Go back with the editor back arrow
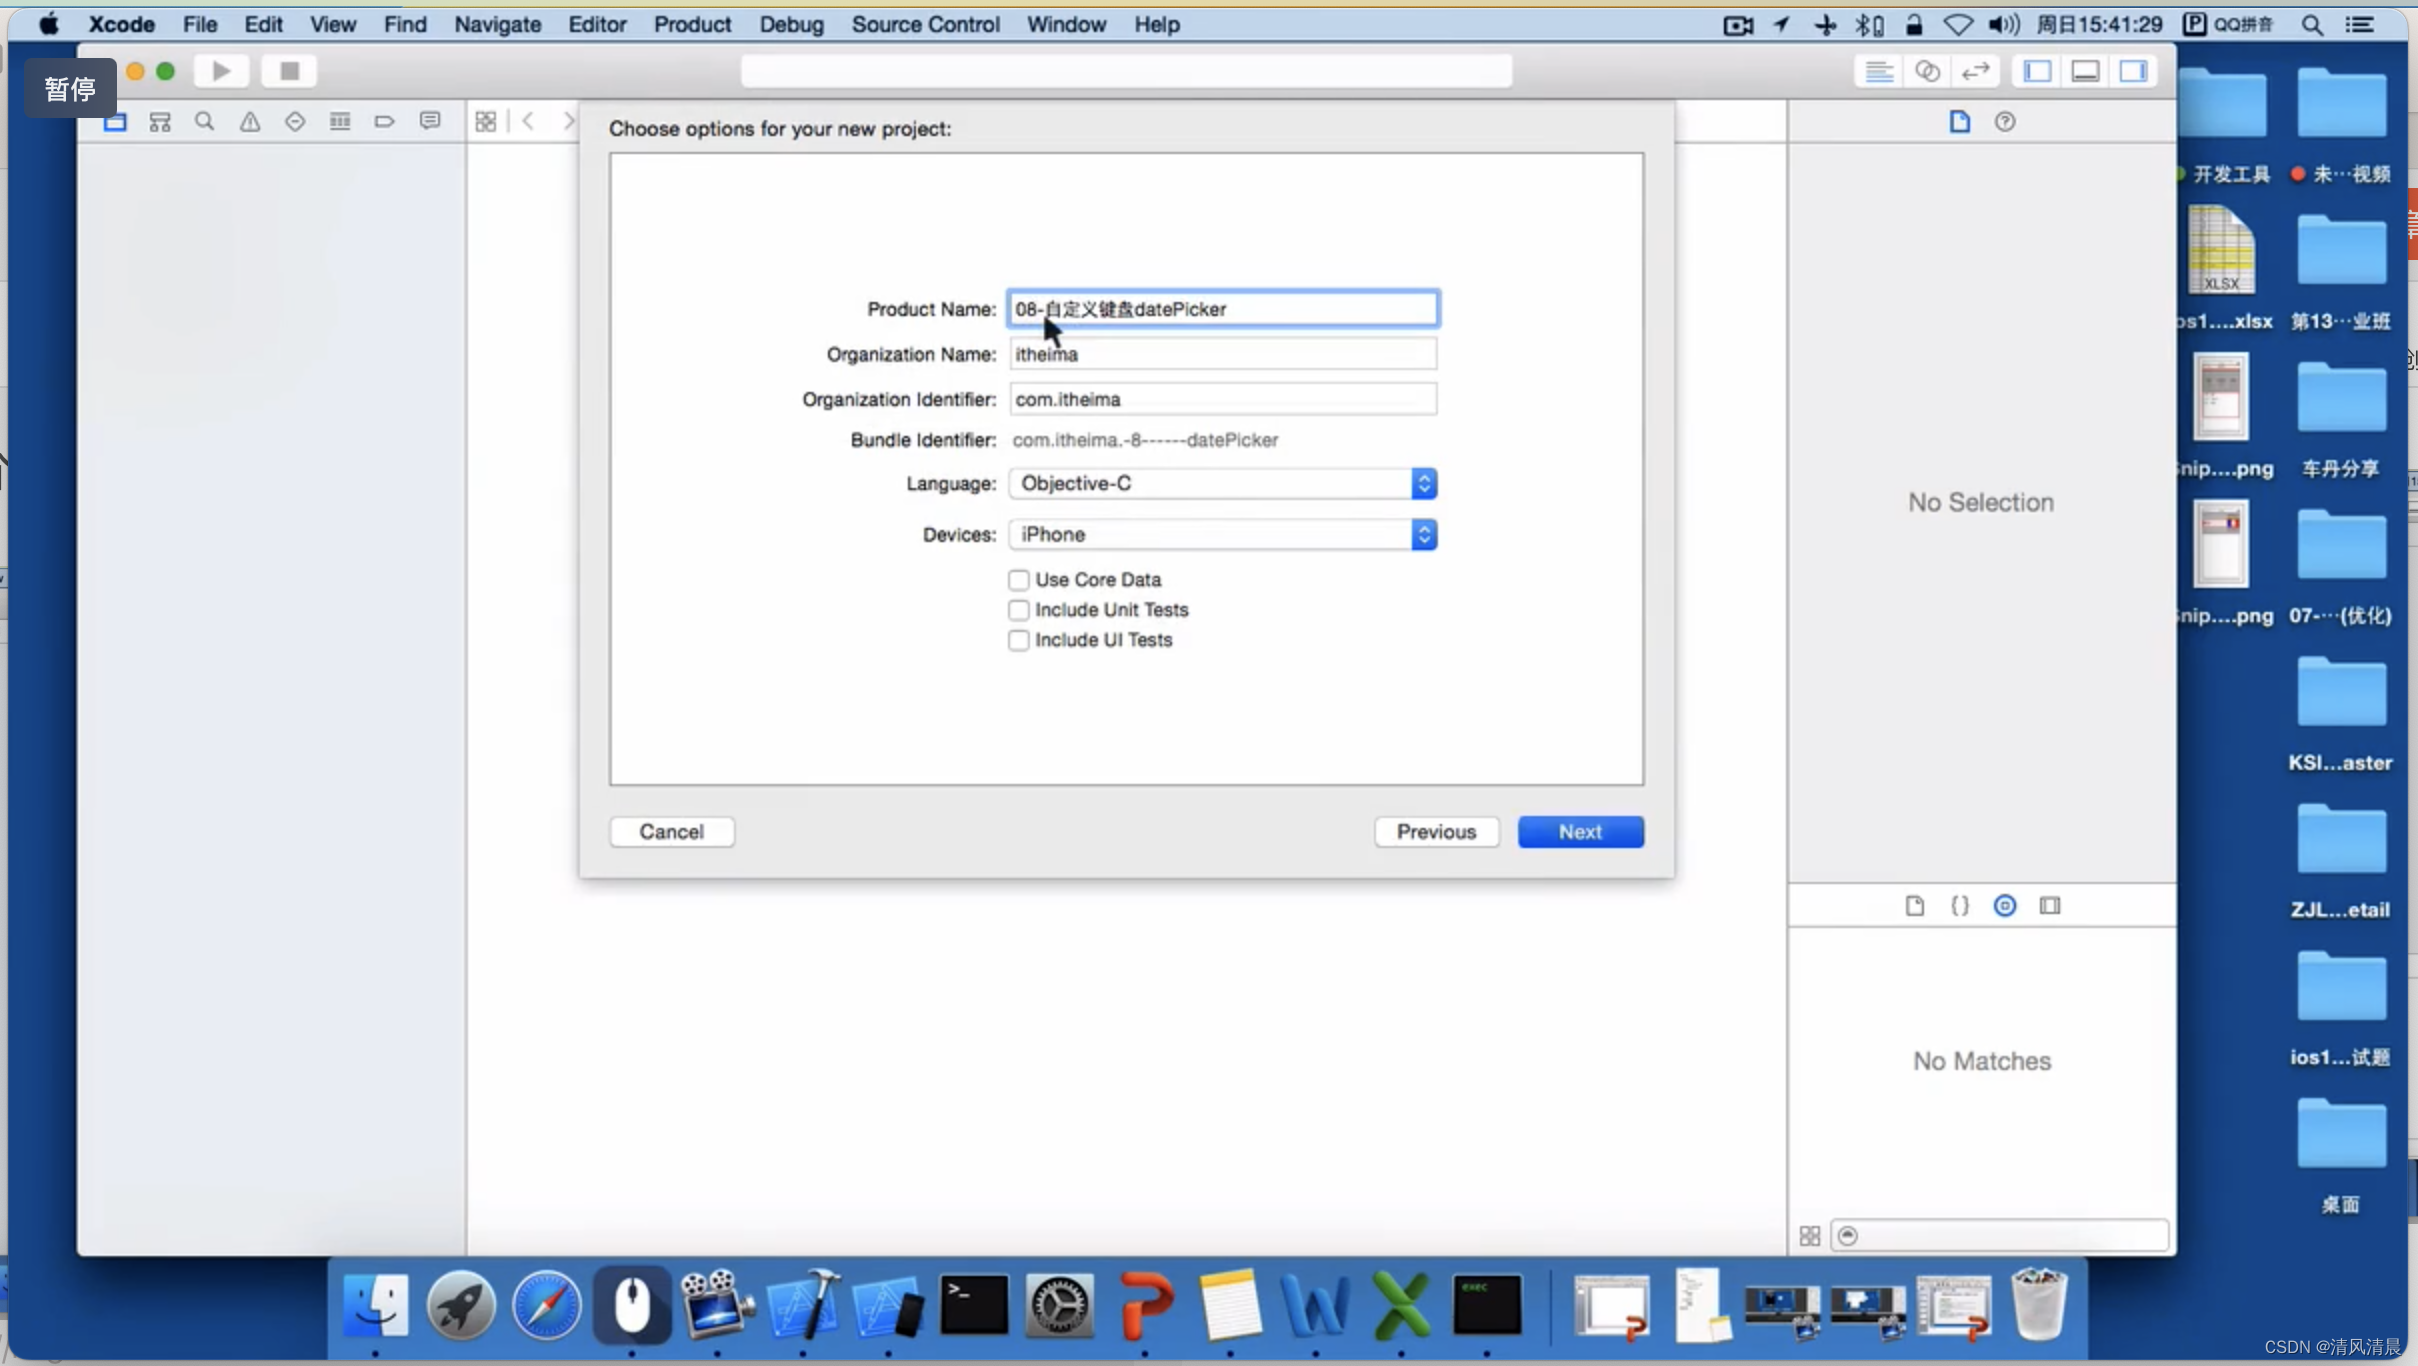Image resolution: width=2418 pixels, height=1366 pixels. click(528, 122)
